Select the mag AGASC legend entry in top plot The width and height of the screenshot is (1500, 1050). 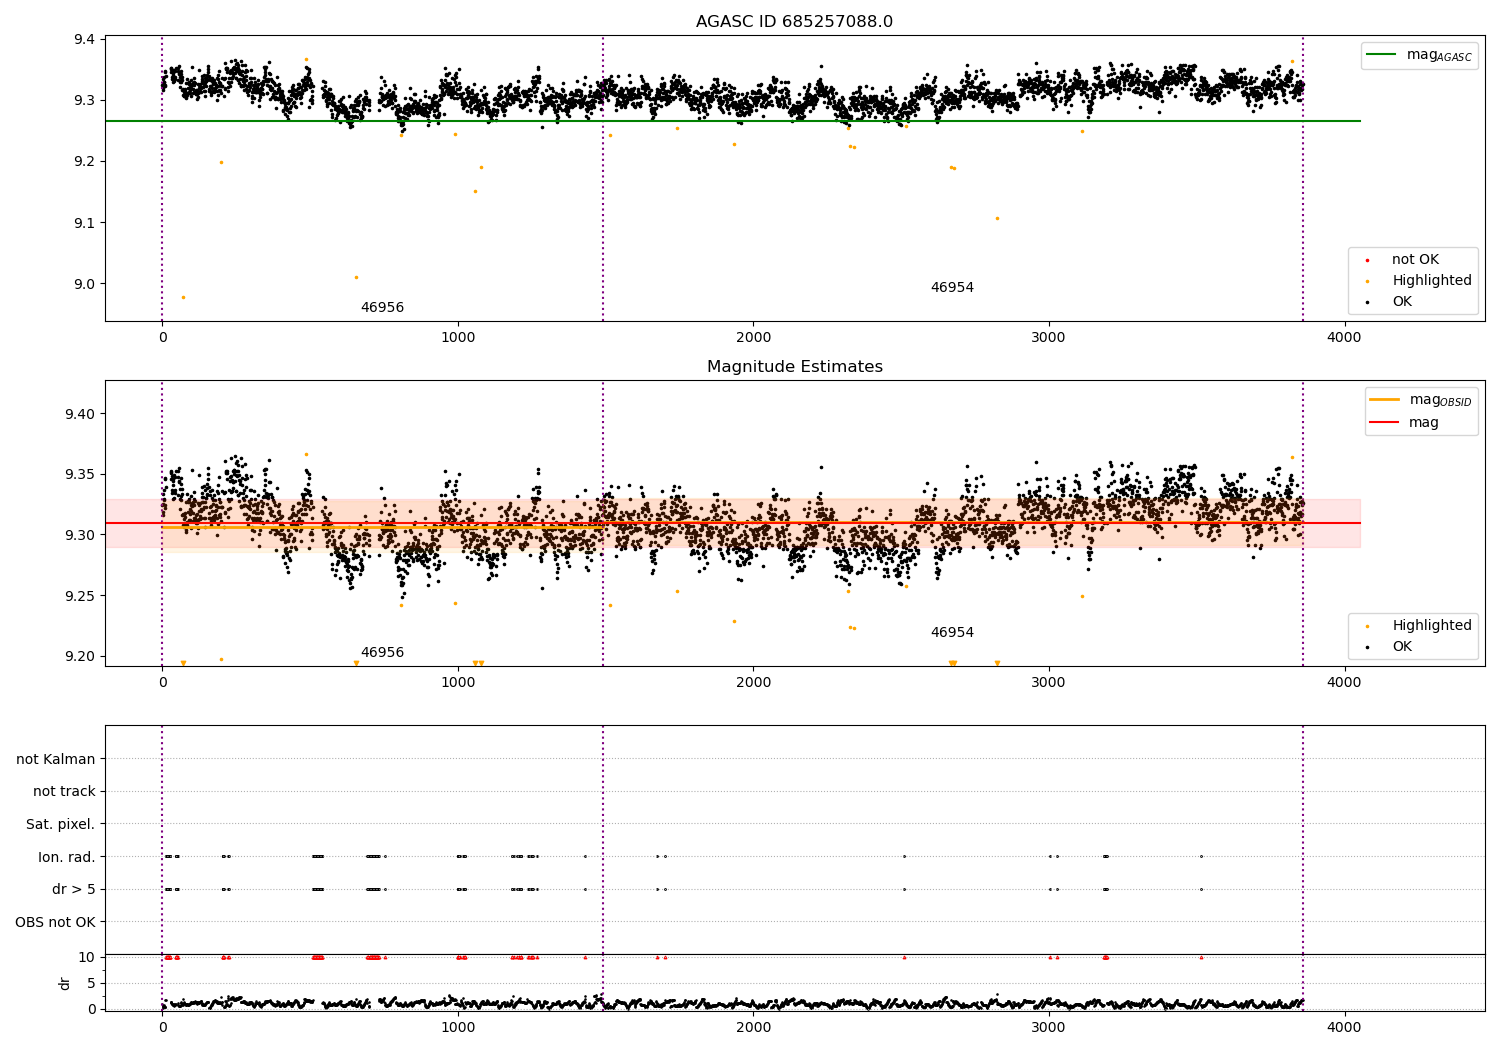pyautogui.click(x=1419, y=55)
